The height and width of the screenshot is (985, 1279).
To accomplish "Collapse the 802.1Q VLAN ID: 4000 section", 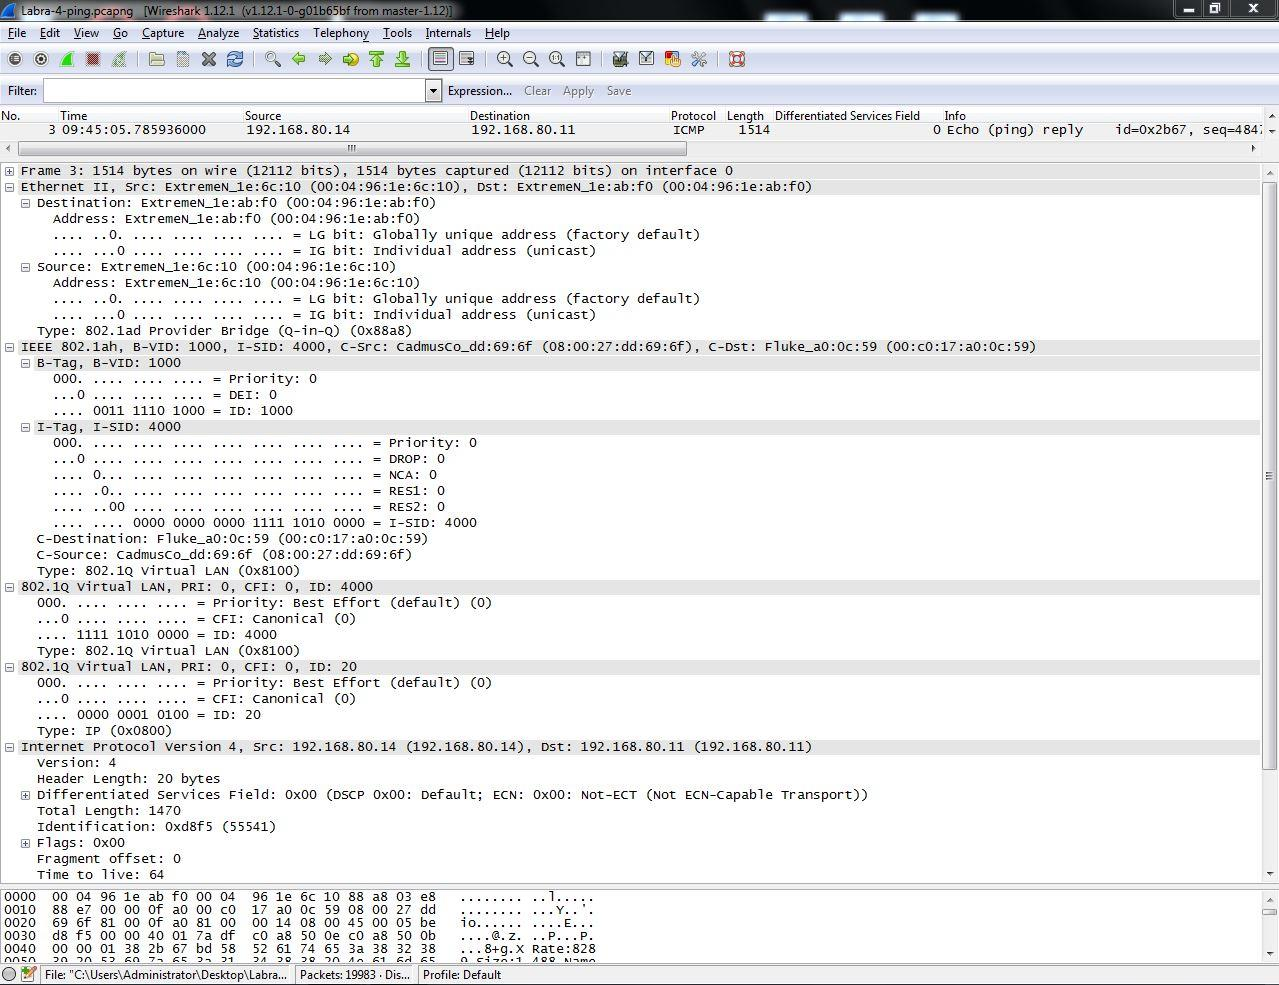I will click(10, 587).
